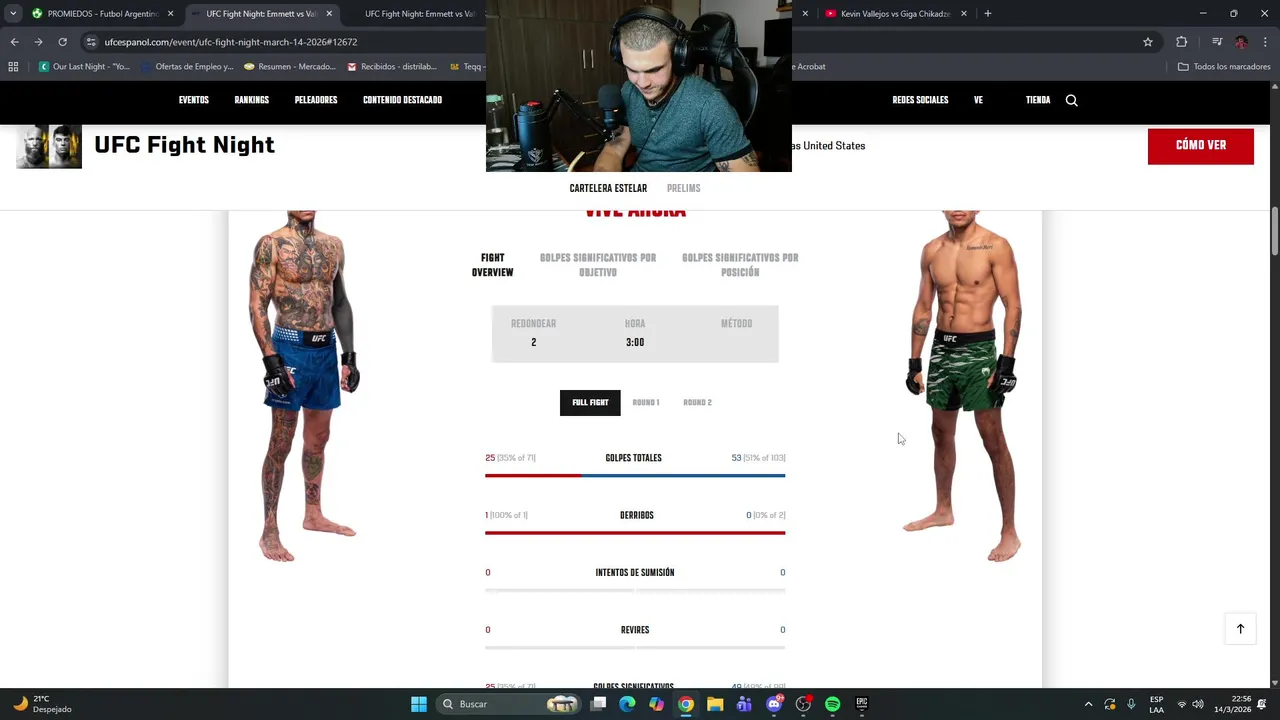Open Todos los marcadores folder

(1224, 67)
